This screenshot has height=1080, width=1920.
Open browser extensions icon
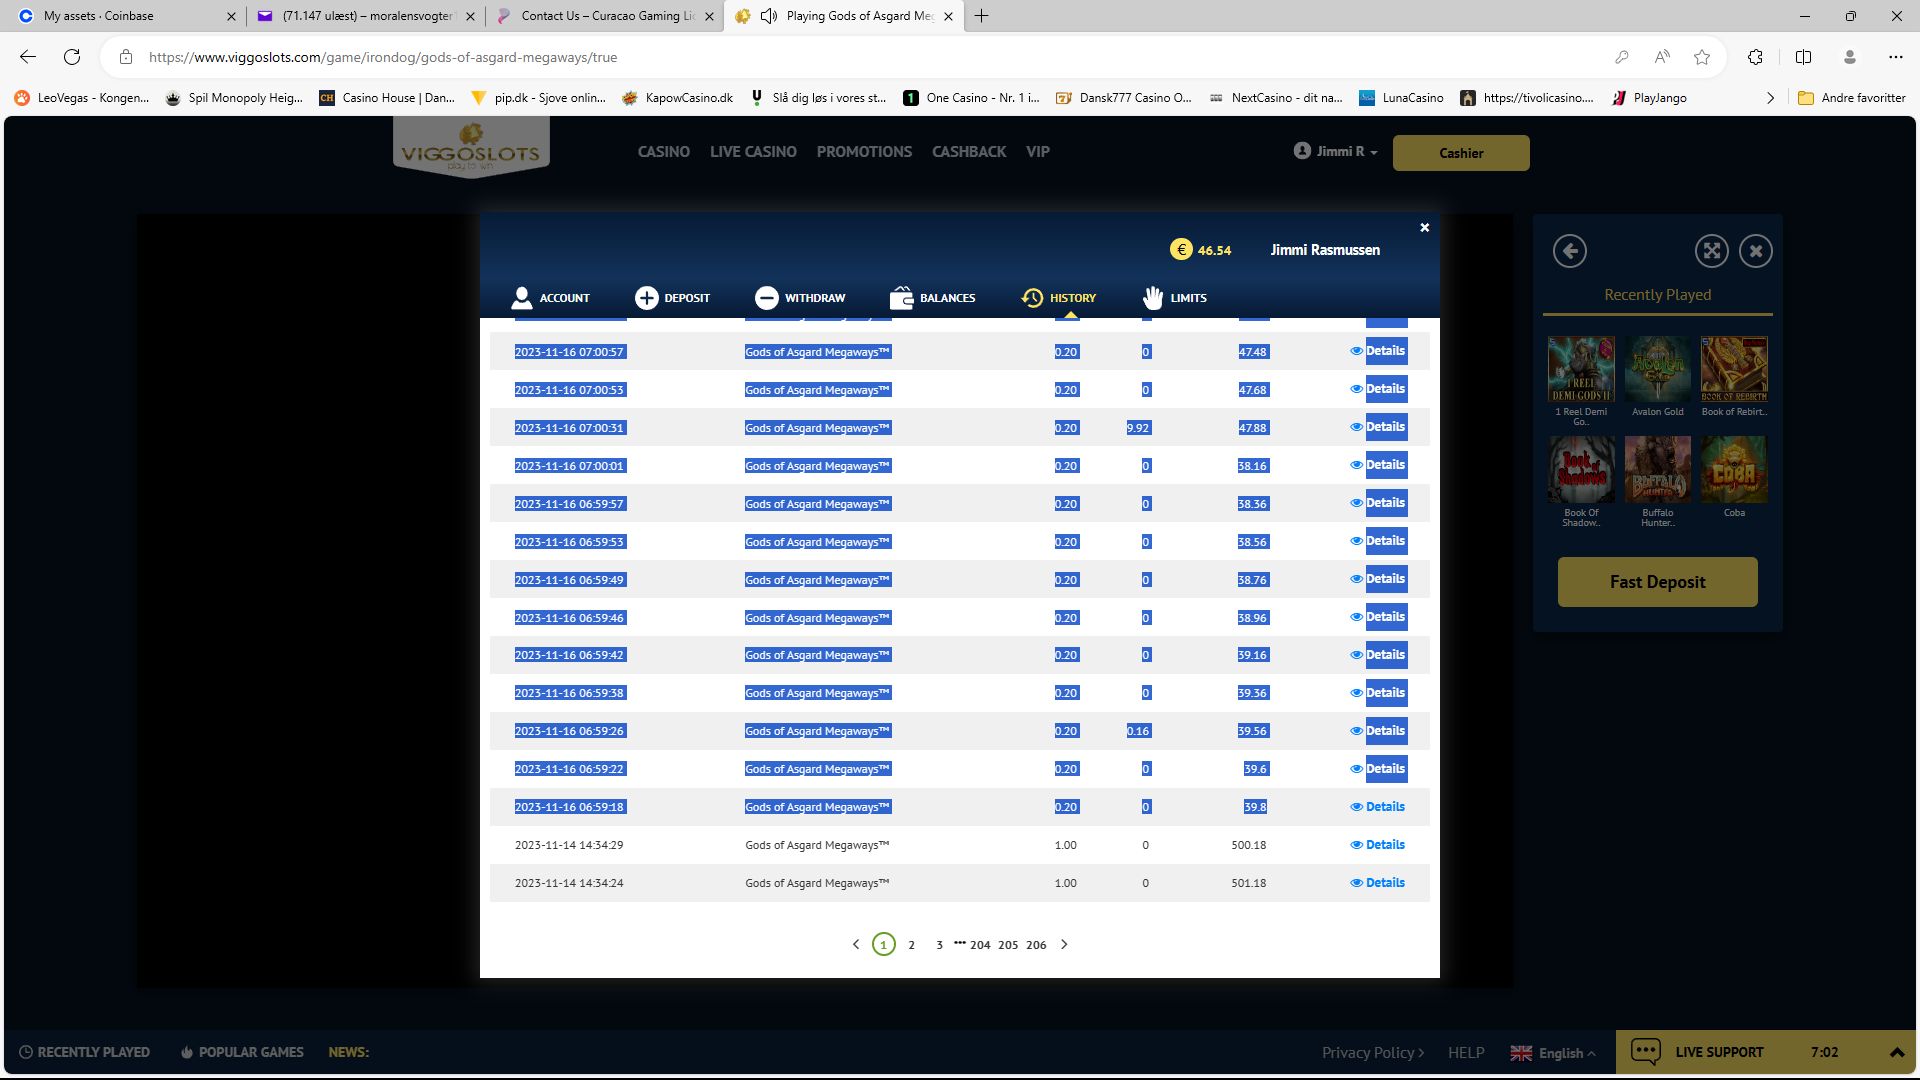[1755, 57]
